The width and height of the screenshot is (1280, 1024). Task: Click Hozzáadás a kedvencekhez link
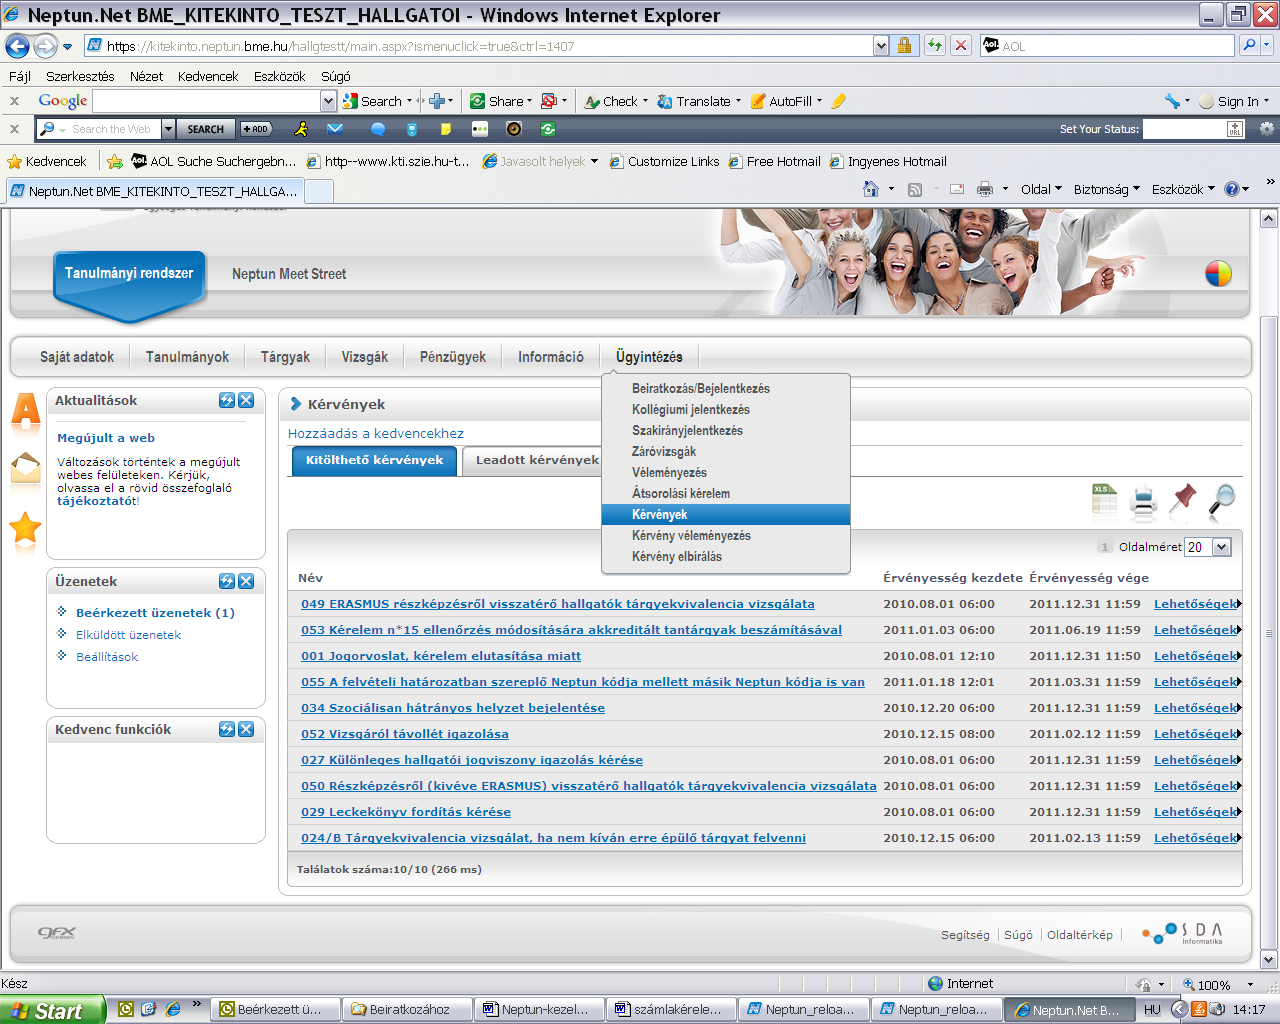click(x=376, y=433)
